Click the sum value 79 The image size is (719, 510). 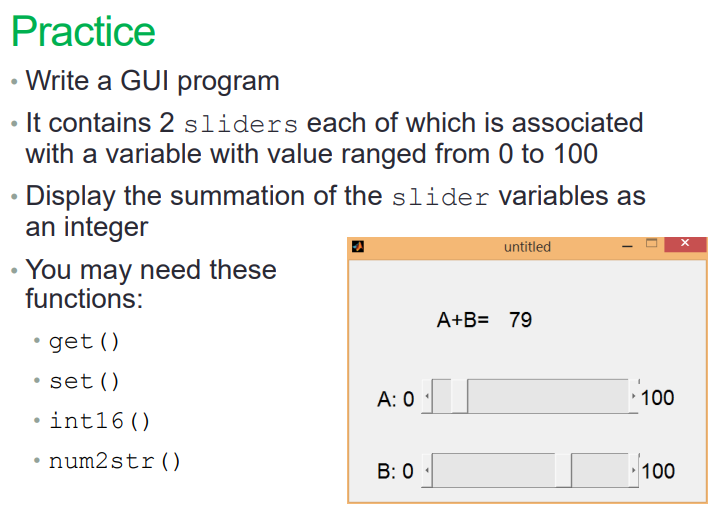520,320
